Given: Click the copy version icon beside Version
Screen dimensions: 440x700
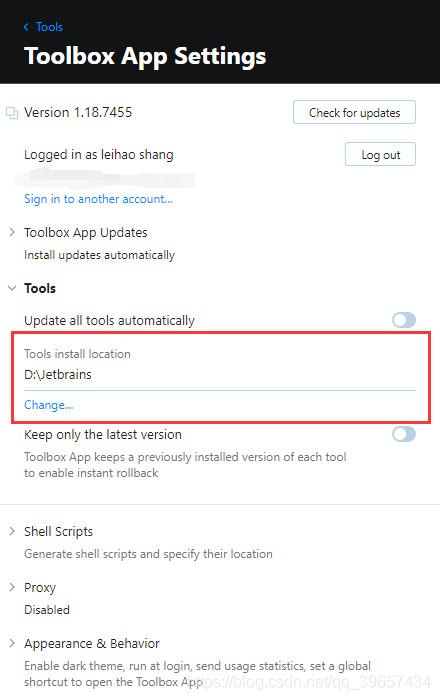Looking at the screenshot, I should click(12, 113).
